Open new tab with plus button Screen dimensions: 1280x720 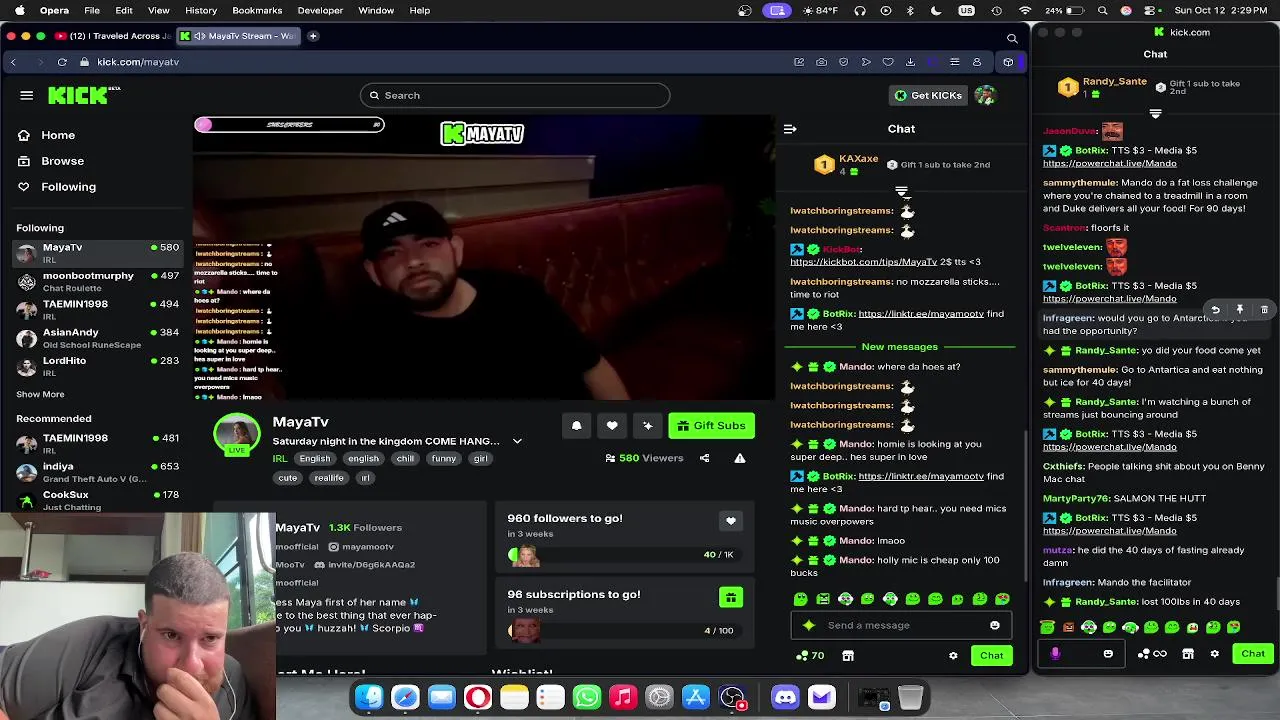point(313,36)
